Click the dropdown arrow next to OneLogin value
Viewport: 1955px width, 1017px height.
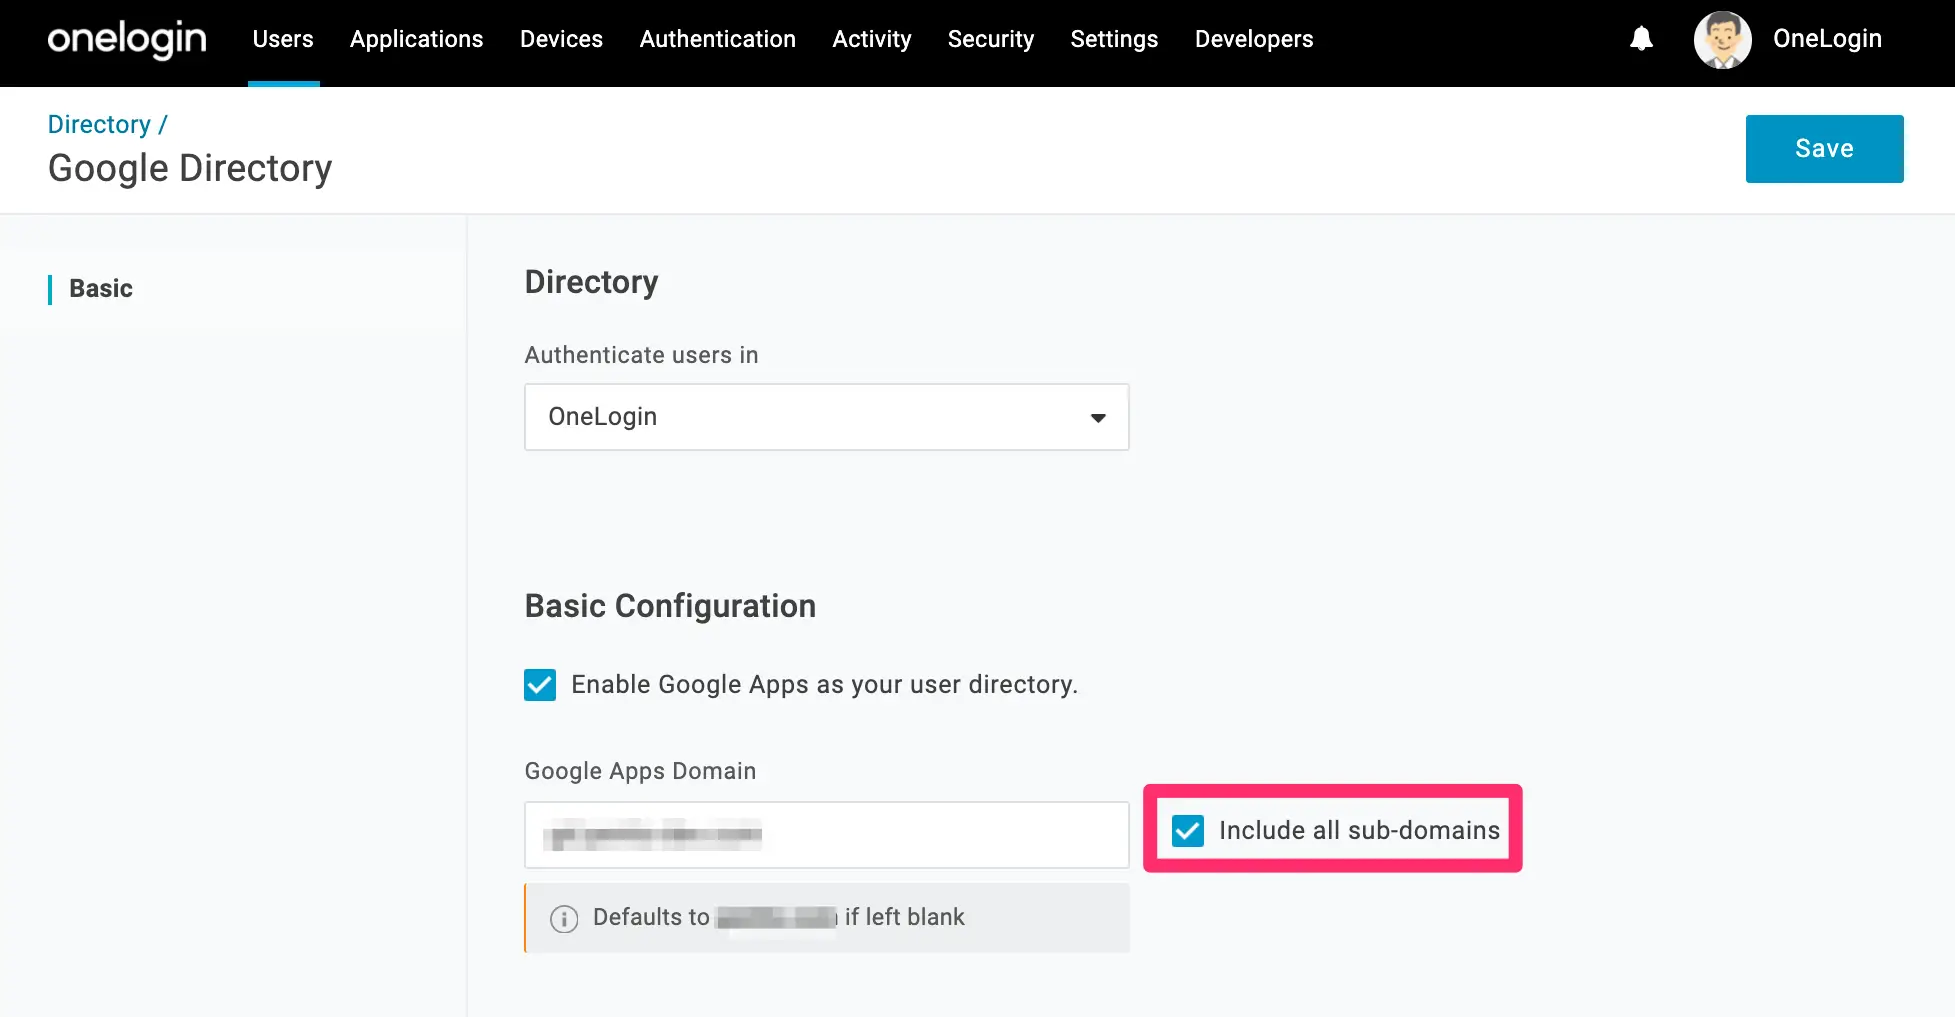point(1098,418)
